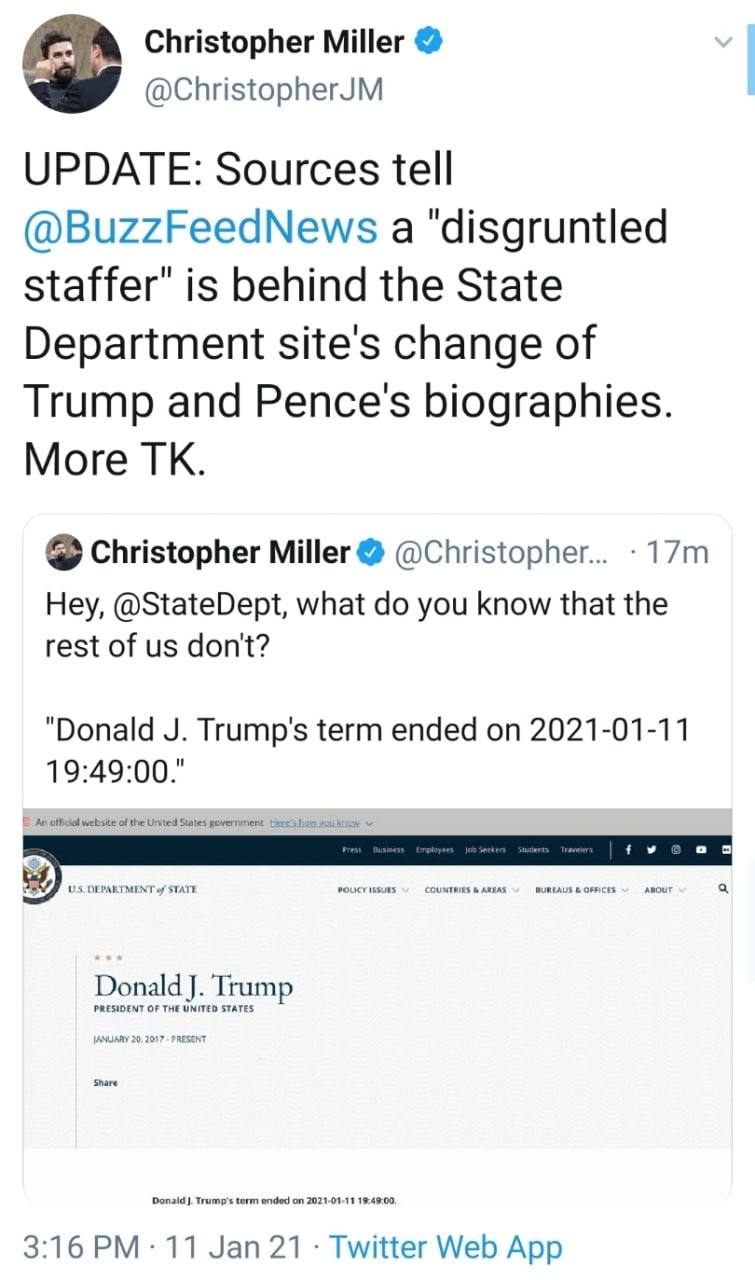Open Christopher Miller's profile avatar
Screen dimensions: 755x1280
click(x=72, y=64)
